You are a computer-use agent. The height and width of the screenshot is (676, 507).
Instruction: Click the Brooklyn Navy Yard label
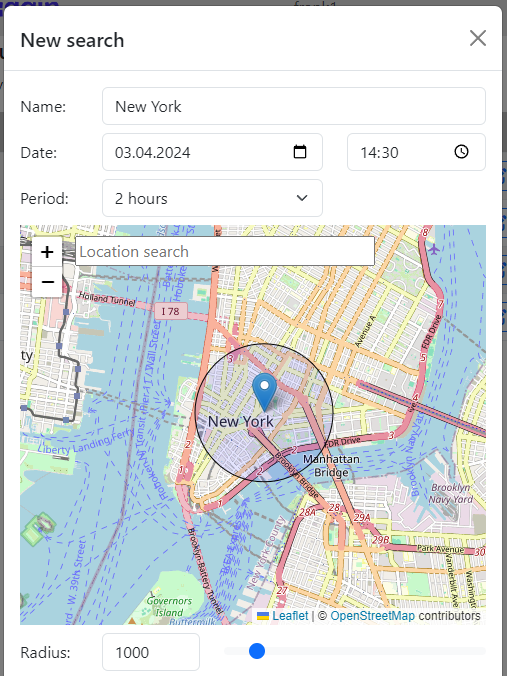451,493
